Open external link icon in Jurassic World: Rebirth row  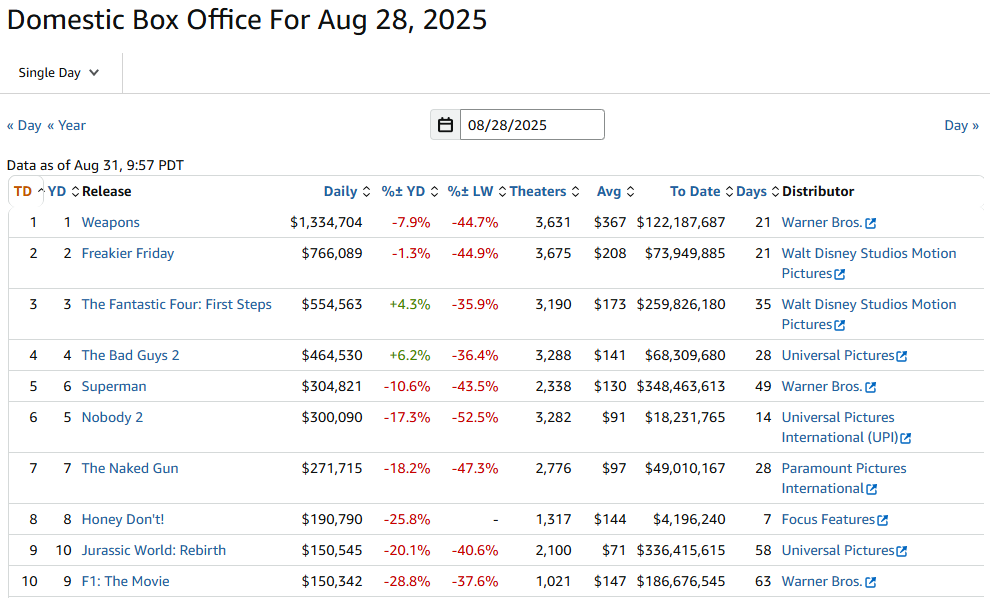coord(902,552)
